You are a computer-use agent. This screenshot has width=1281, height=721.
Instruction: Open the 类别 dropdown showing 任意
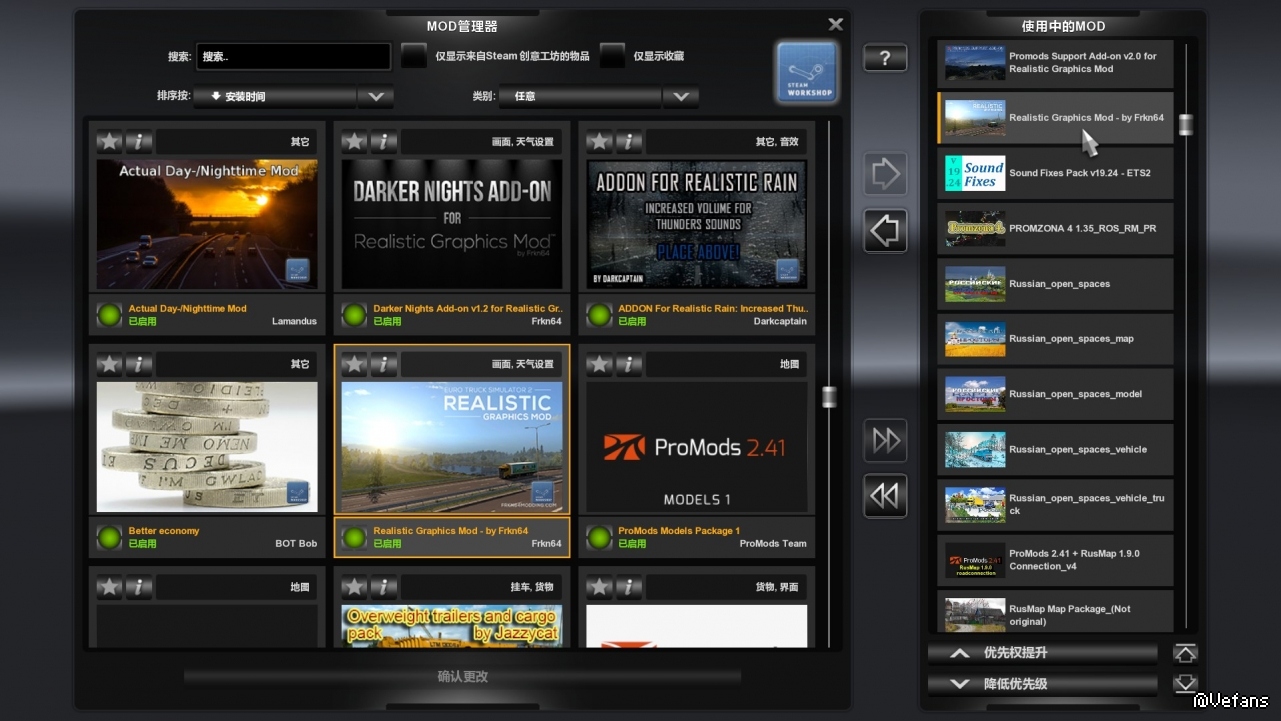tap(581, 97)
